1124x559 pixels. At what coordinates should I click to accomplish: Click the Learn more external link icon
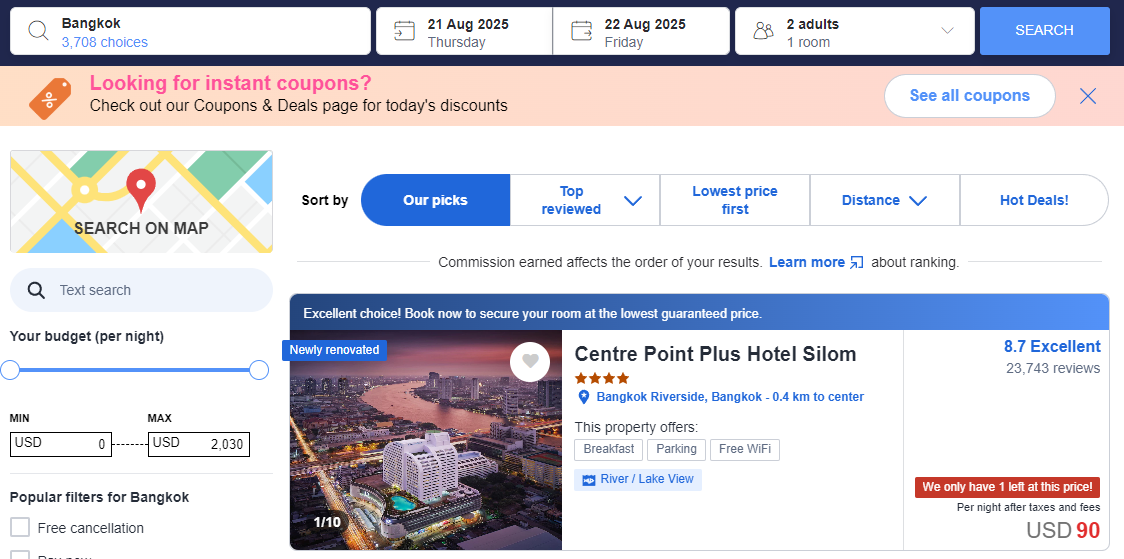tap(857, 262)
